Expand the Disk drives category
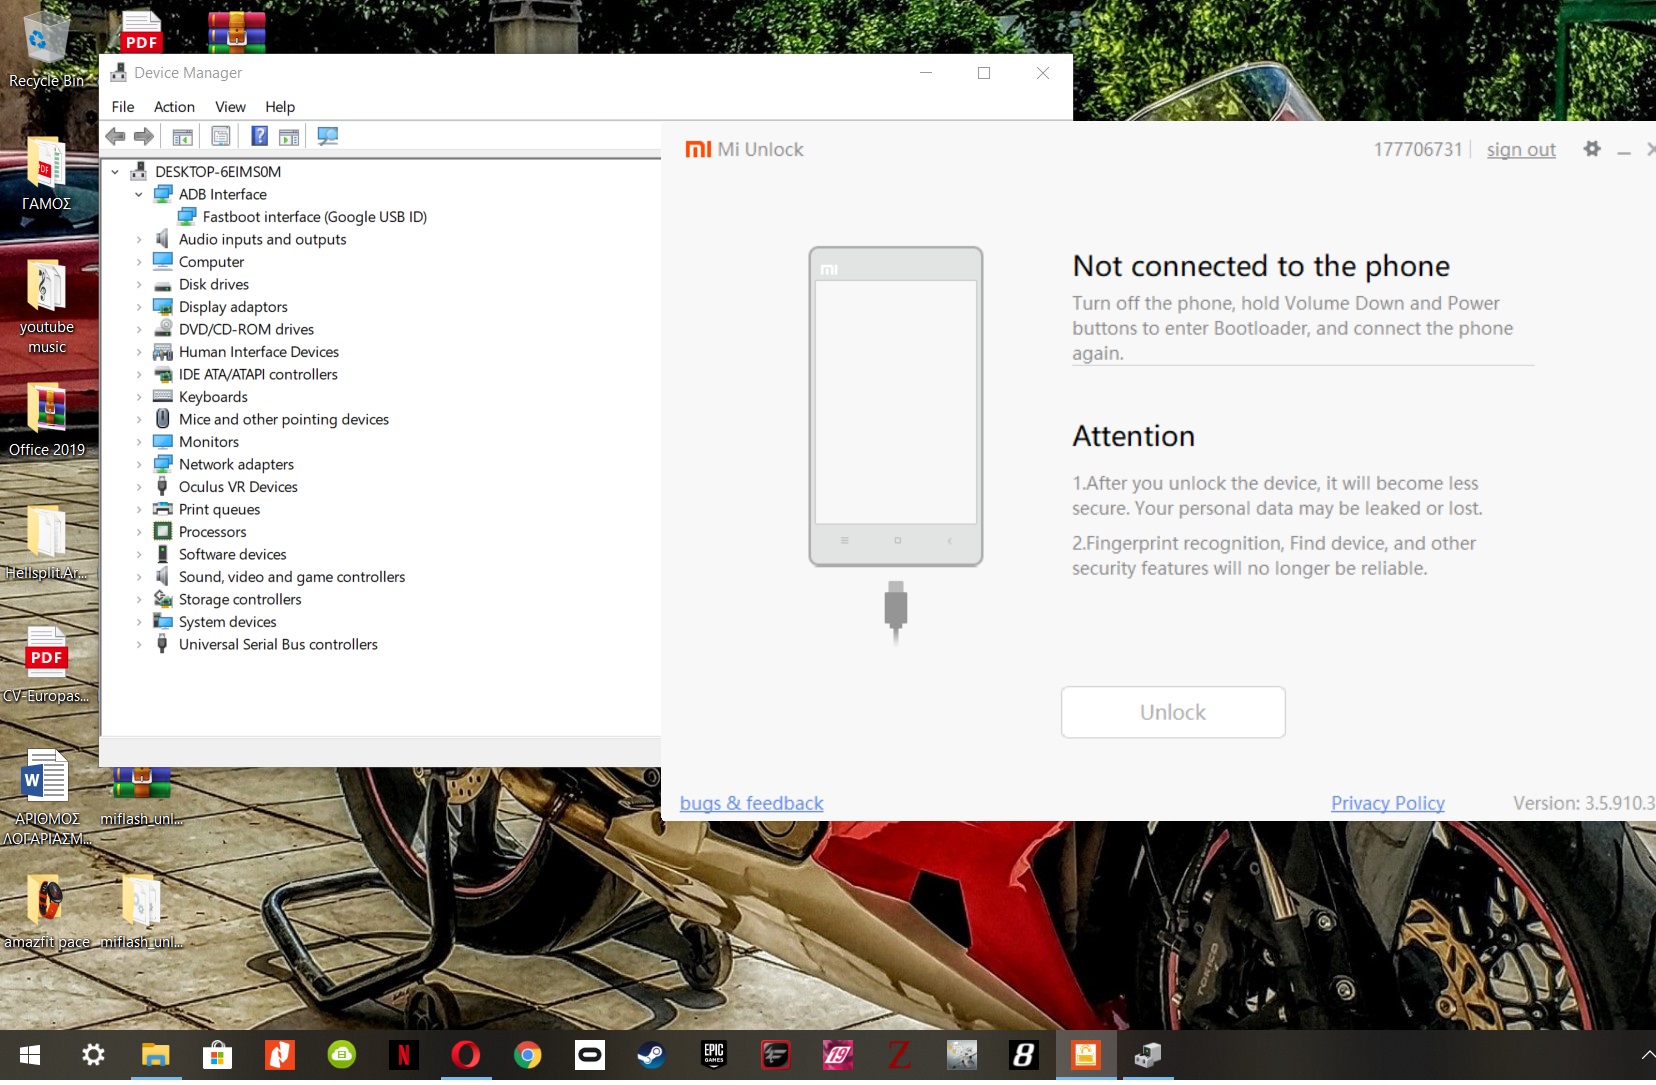The image size is (1656, 1085). tap(139, 285)
